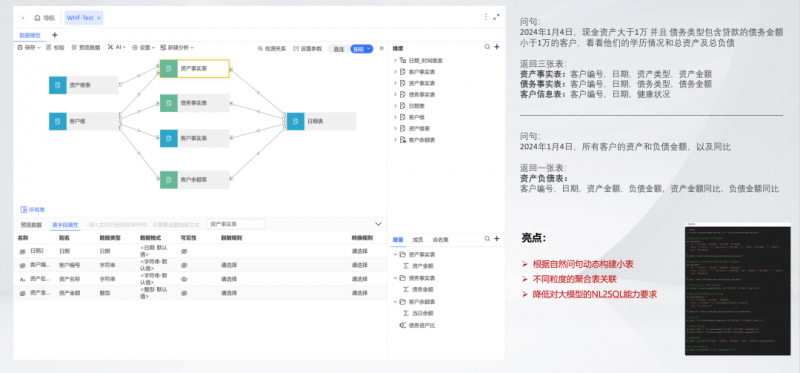Open 设置参数 parameter settings
Screen dimensions: 800x373
[x=308, y=49]
